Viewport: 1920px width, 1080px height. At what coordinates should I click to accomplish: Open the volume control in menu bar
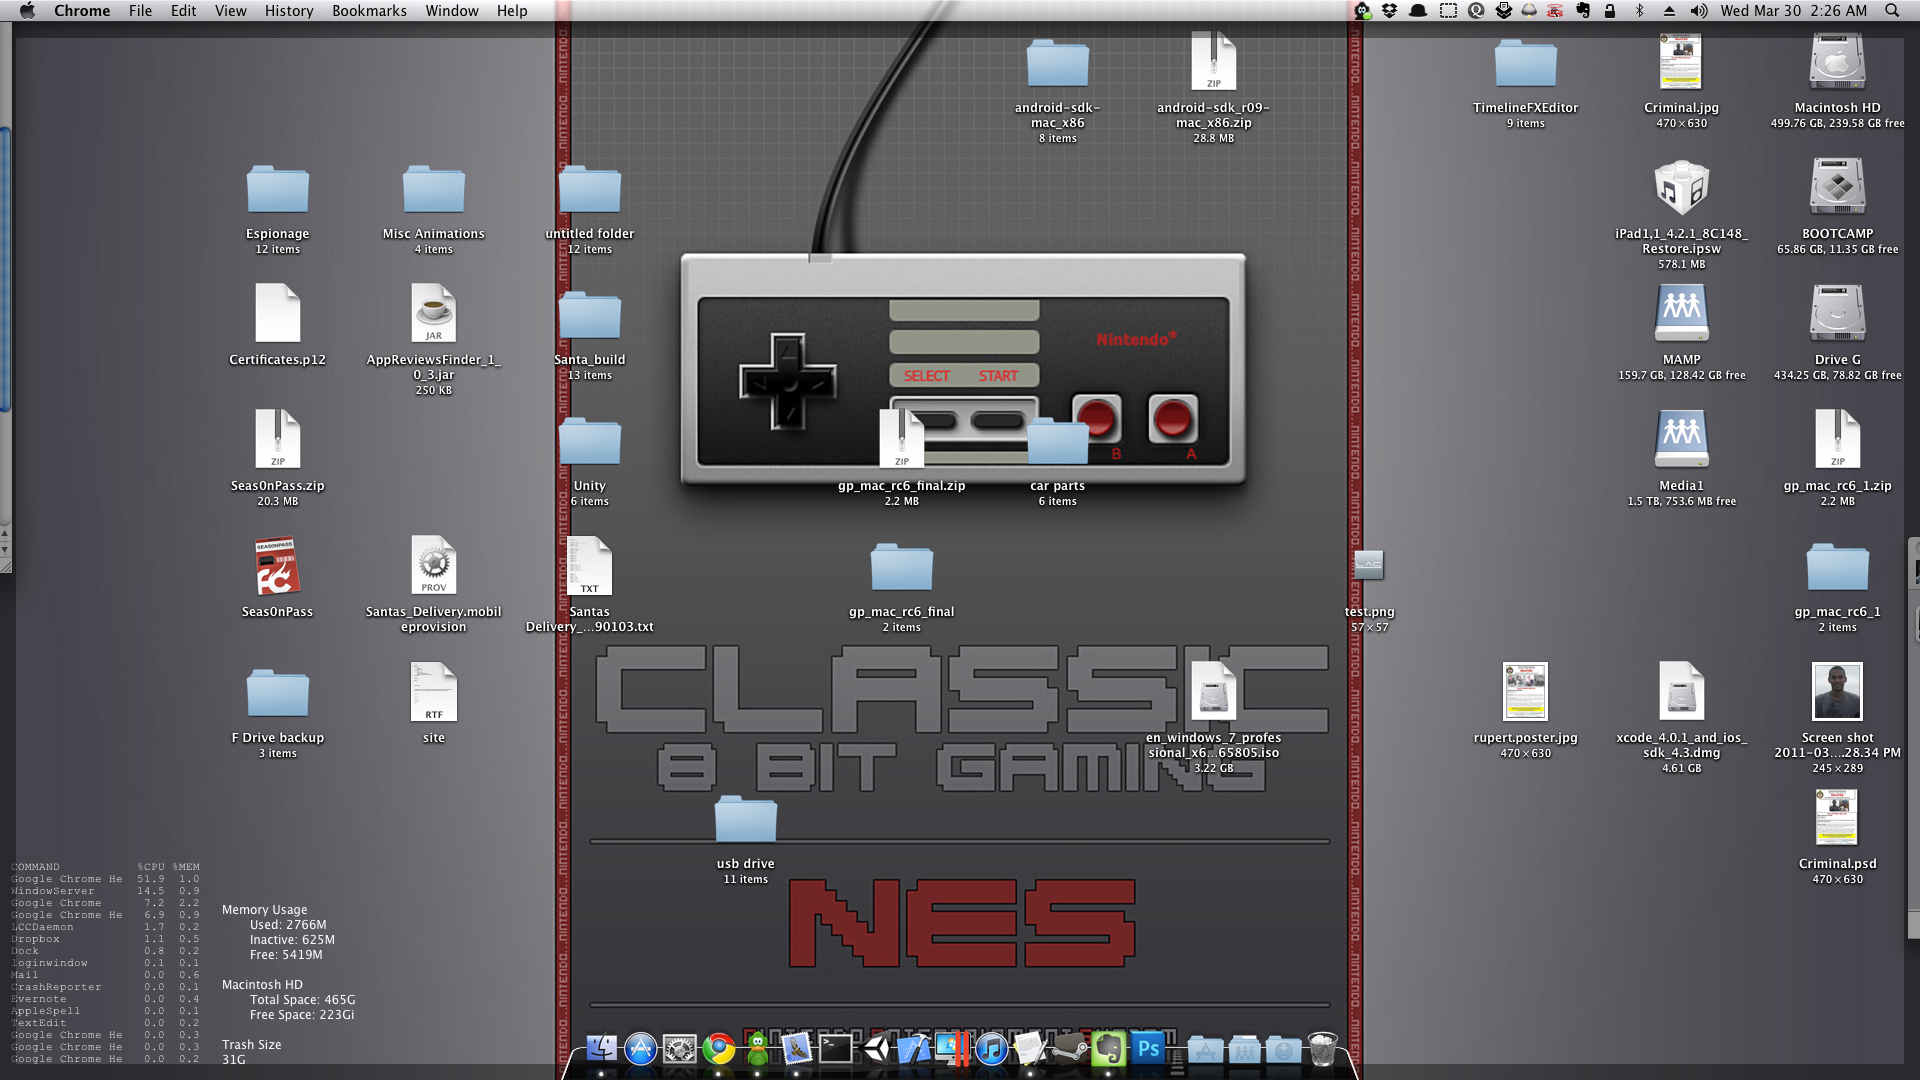pyautogui.click(x=1698, y=11)
